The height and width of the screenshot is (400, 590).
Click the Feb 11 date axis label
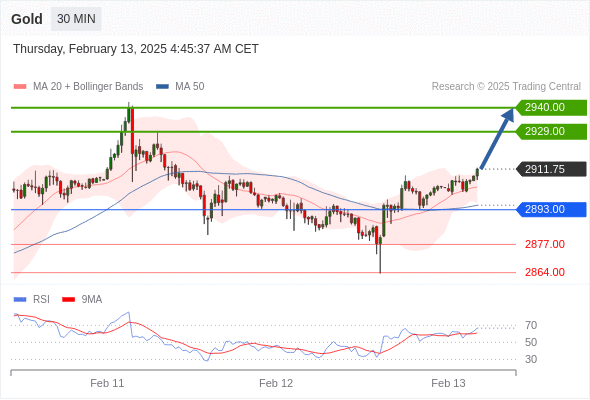point(107,383)
